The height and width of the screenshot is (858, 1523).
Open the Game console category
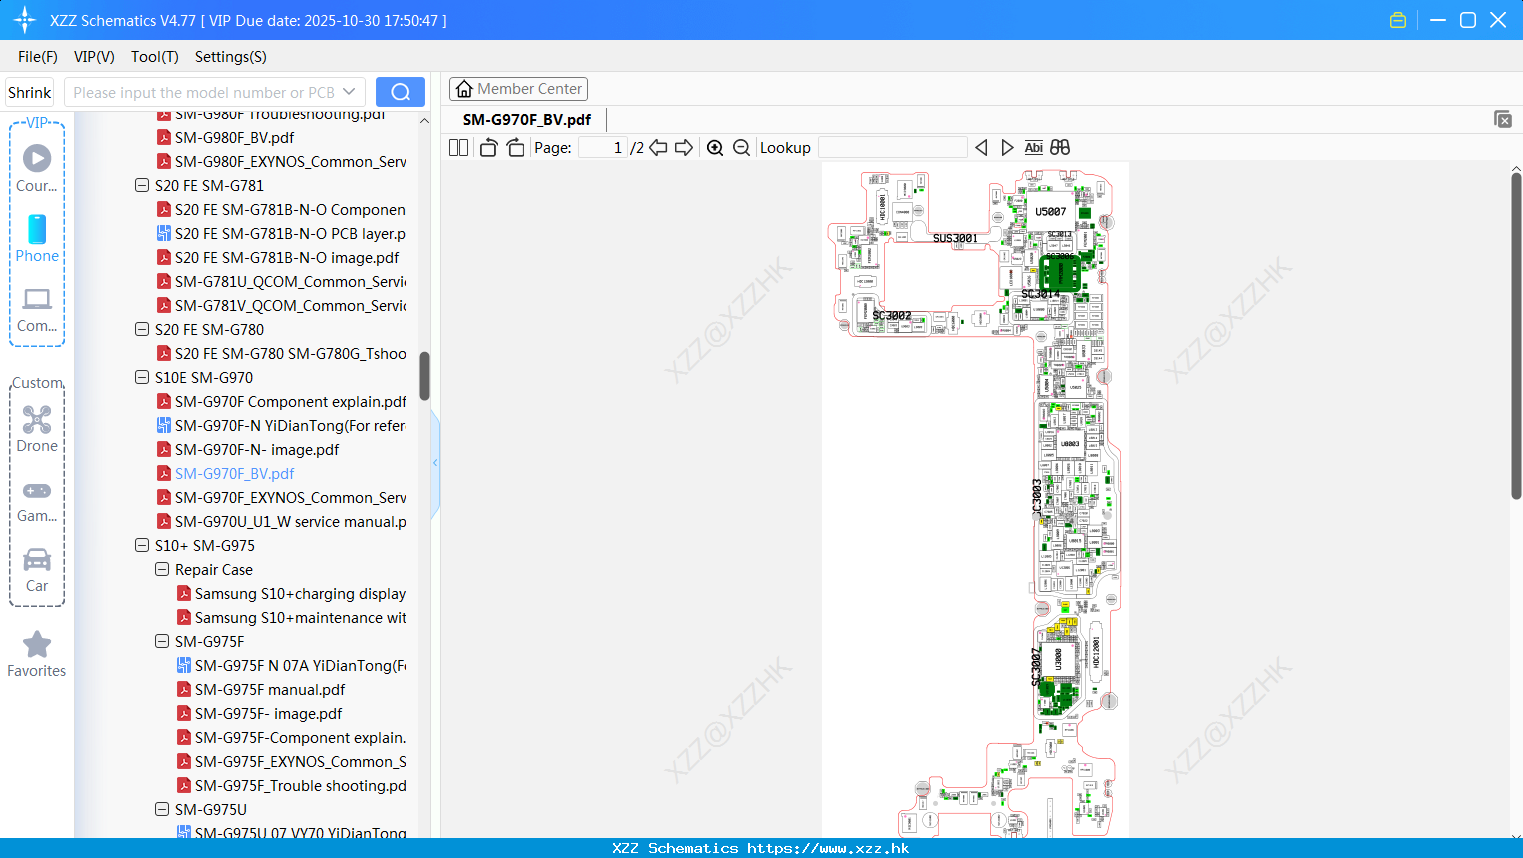[37, 500]
